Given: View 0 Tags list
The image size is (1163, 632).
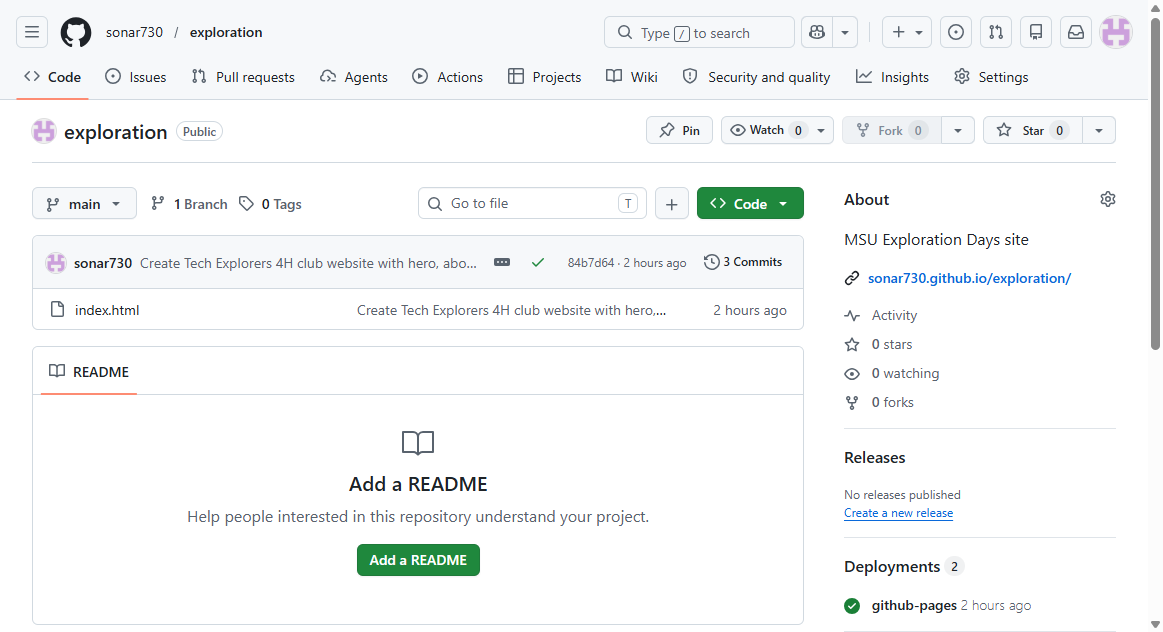Looking at the screenshot, I should (270, 204).
